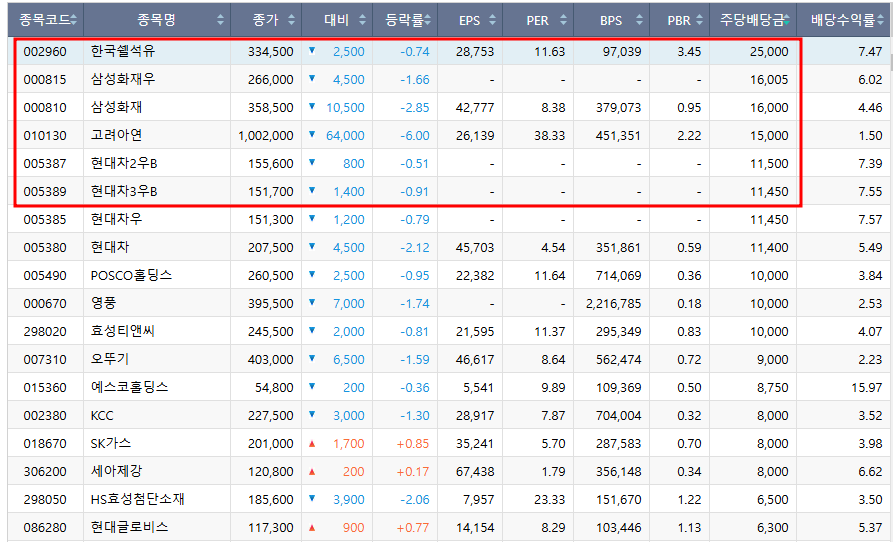Click SK가스 red up-arrow indicator

point(312,444)
